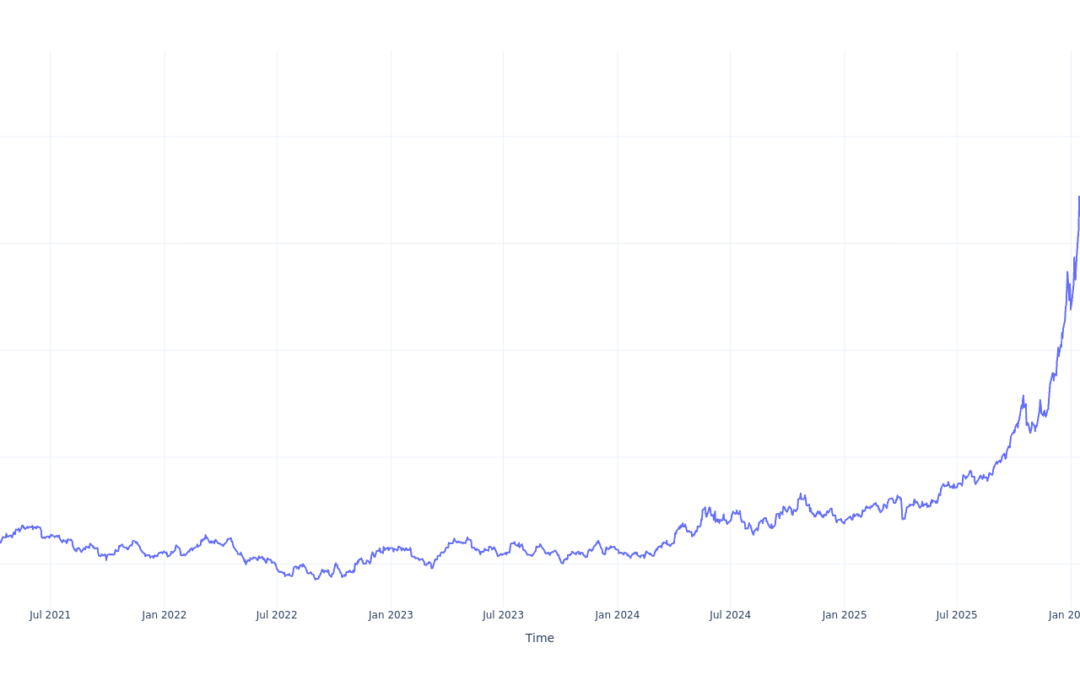Click the Jan 2025 axis label
This screenshot has width=1080, height=675.
(x=844, y=615)
